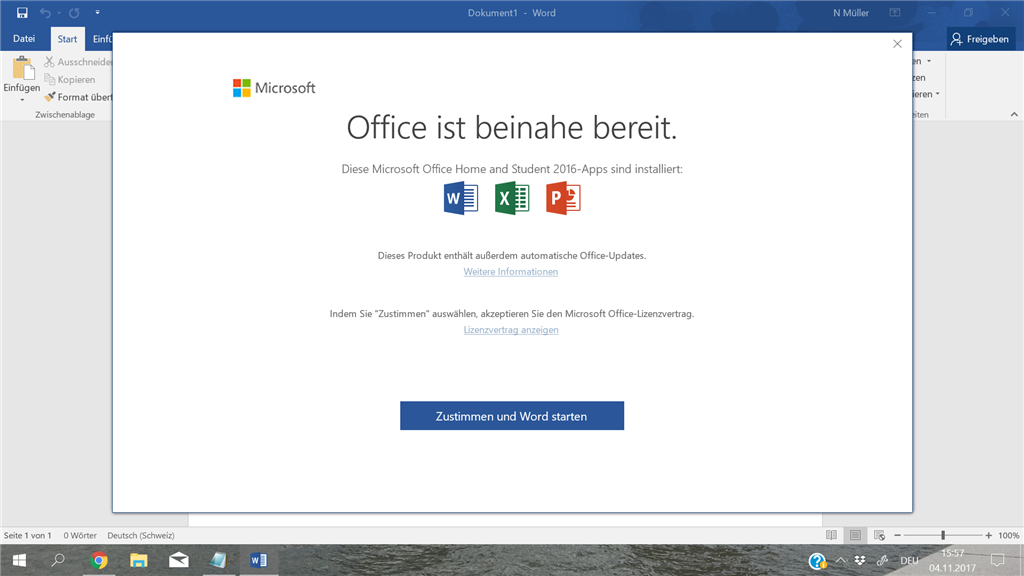Open Customize Quick Access Toolbar dropdown
Image resolution: width=1024 pixels, height=576 pixels.
coord(97,12)
